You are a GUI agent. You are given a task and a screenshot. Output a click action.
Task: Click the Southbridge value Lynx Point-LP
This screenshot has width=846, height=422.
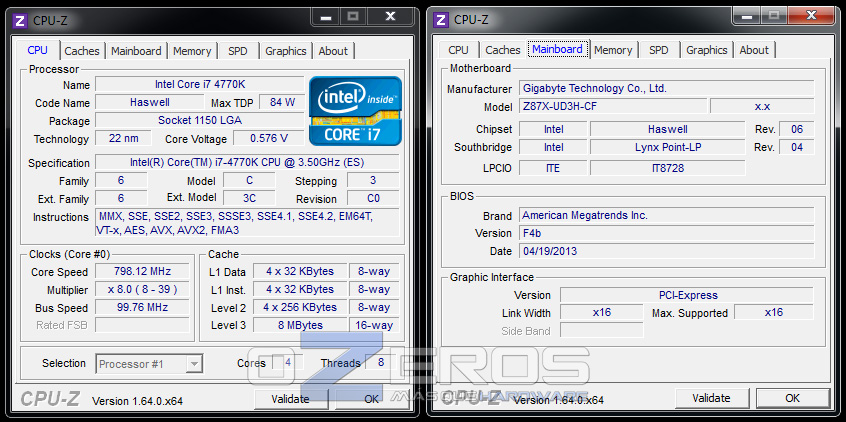tap(667, 147)
